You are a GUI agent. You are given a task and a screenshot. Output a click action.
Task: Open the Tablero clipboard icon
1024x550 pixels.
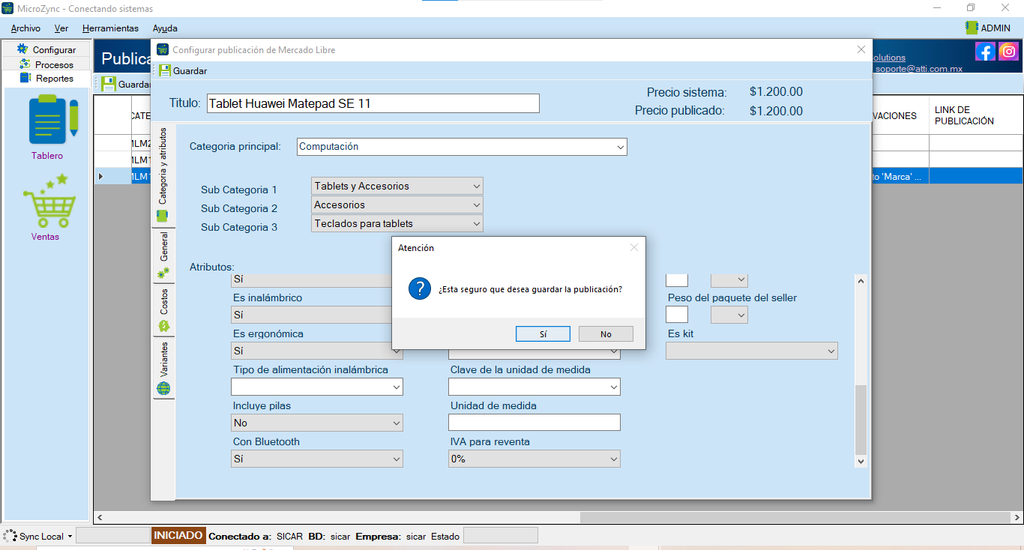click(53, 120)
